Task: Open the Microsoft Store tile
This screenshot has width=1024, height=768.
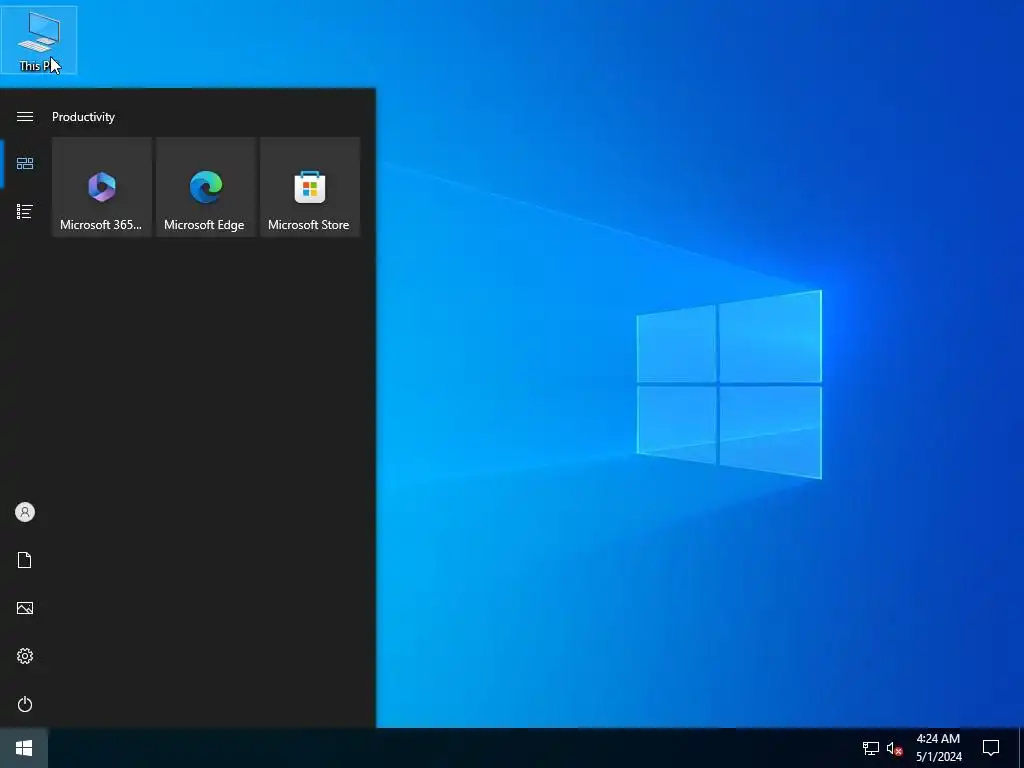Action: tap(310, 187)
